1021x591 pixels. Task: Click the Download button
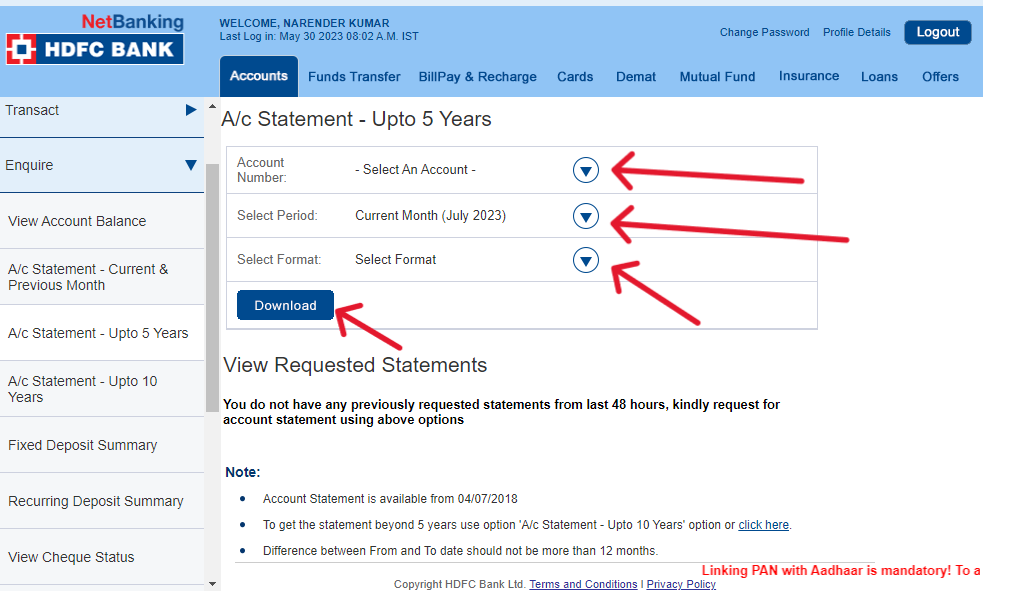285,305
